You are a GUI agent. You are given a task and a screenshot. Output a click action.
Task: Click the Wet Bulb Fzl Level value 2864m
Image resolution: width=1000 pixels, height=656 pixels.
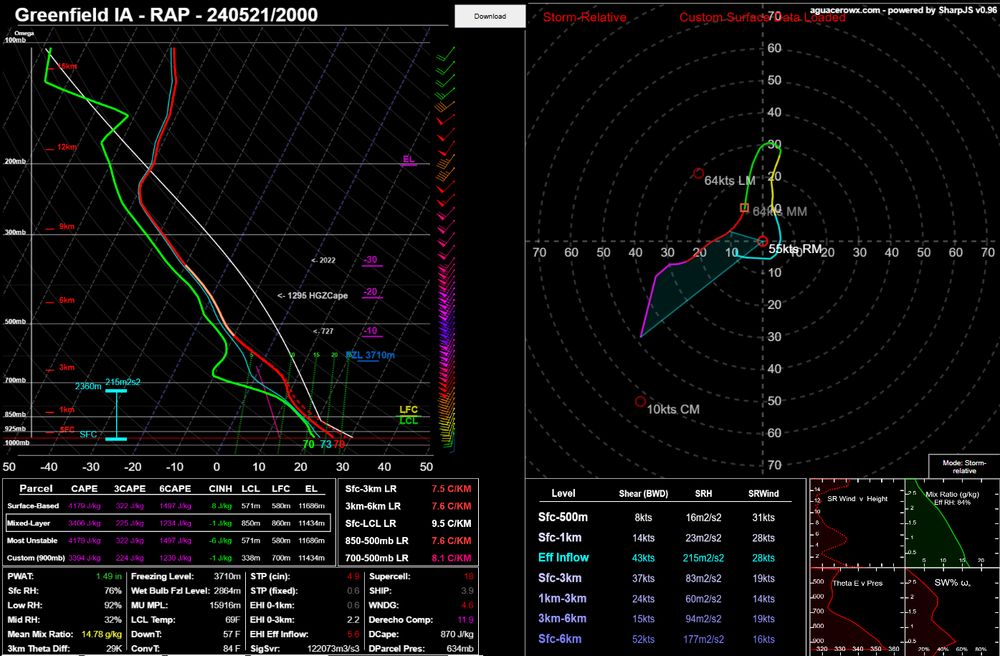tap(227, 591)
